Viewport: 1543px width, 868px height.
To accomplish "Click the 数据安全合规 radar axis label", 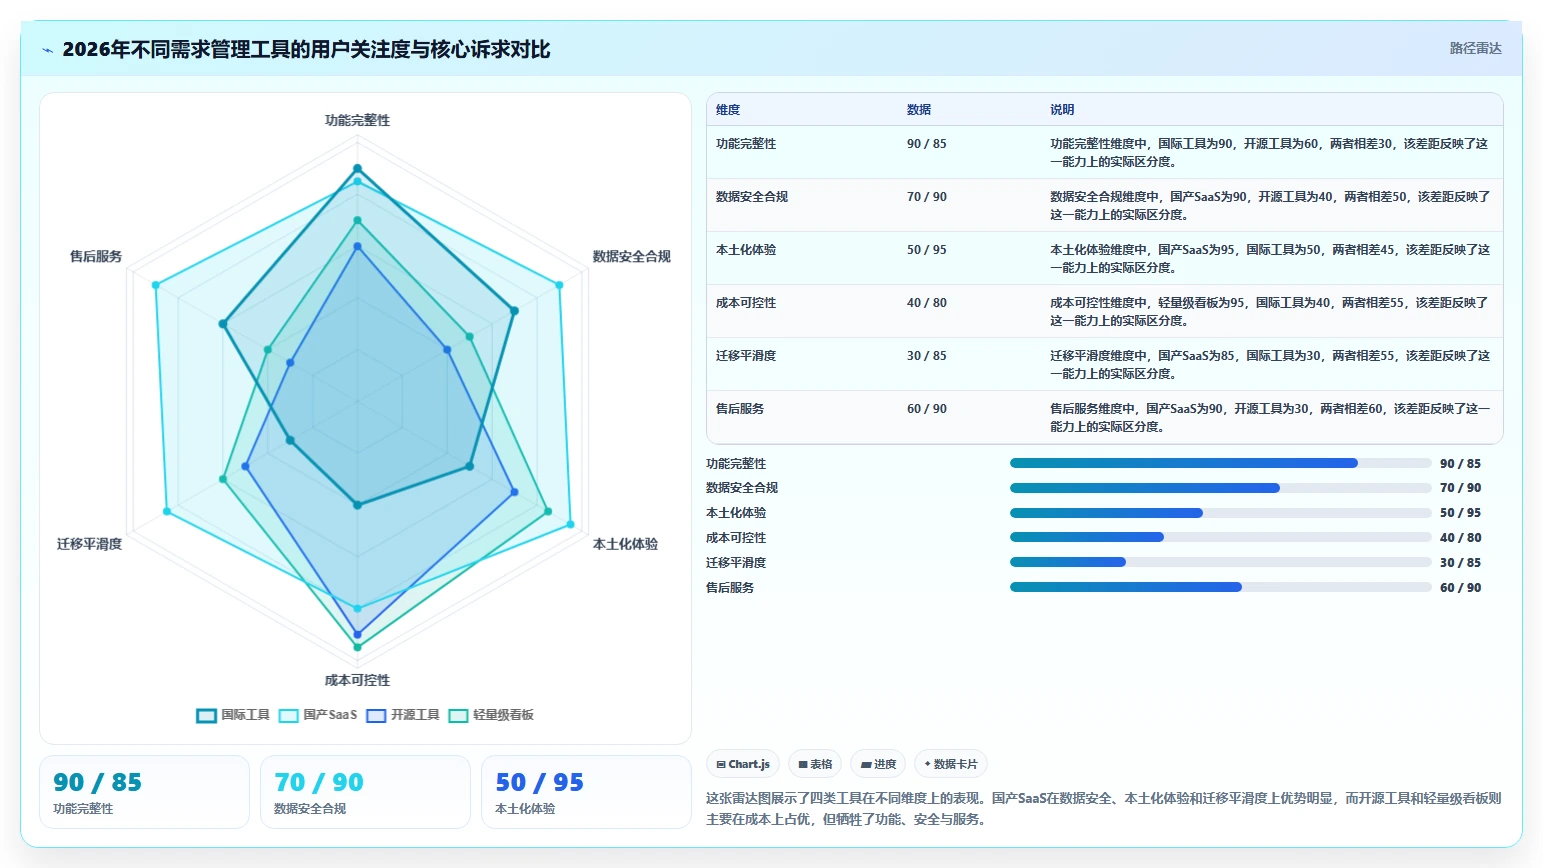I will point(632,256).
